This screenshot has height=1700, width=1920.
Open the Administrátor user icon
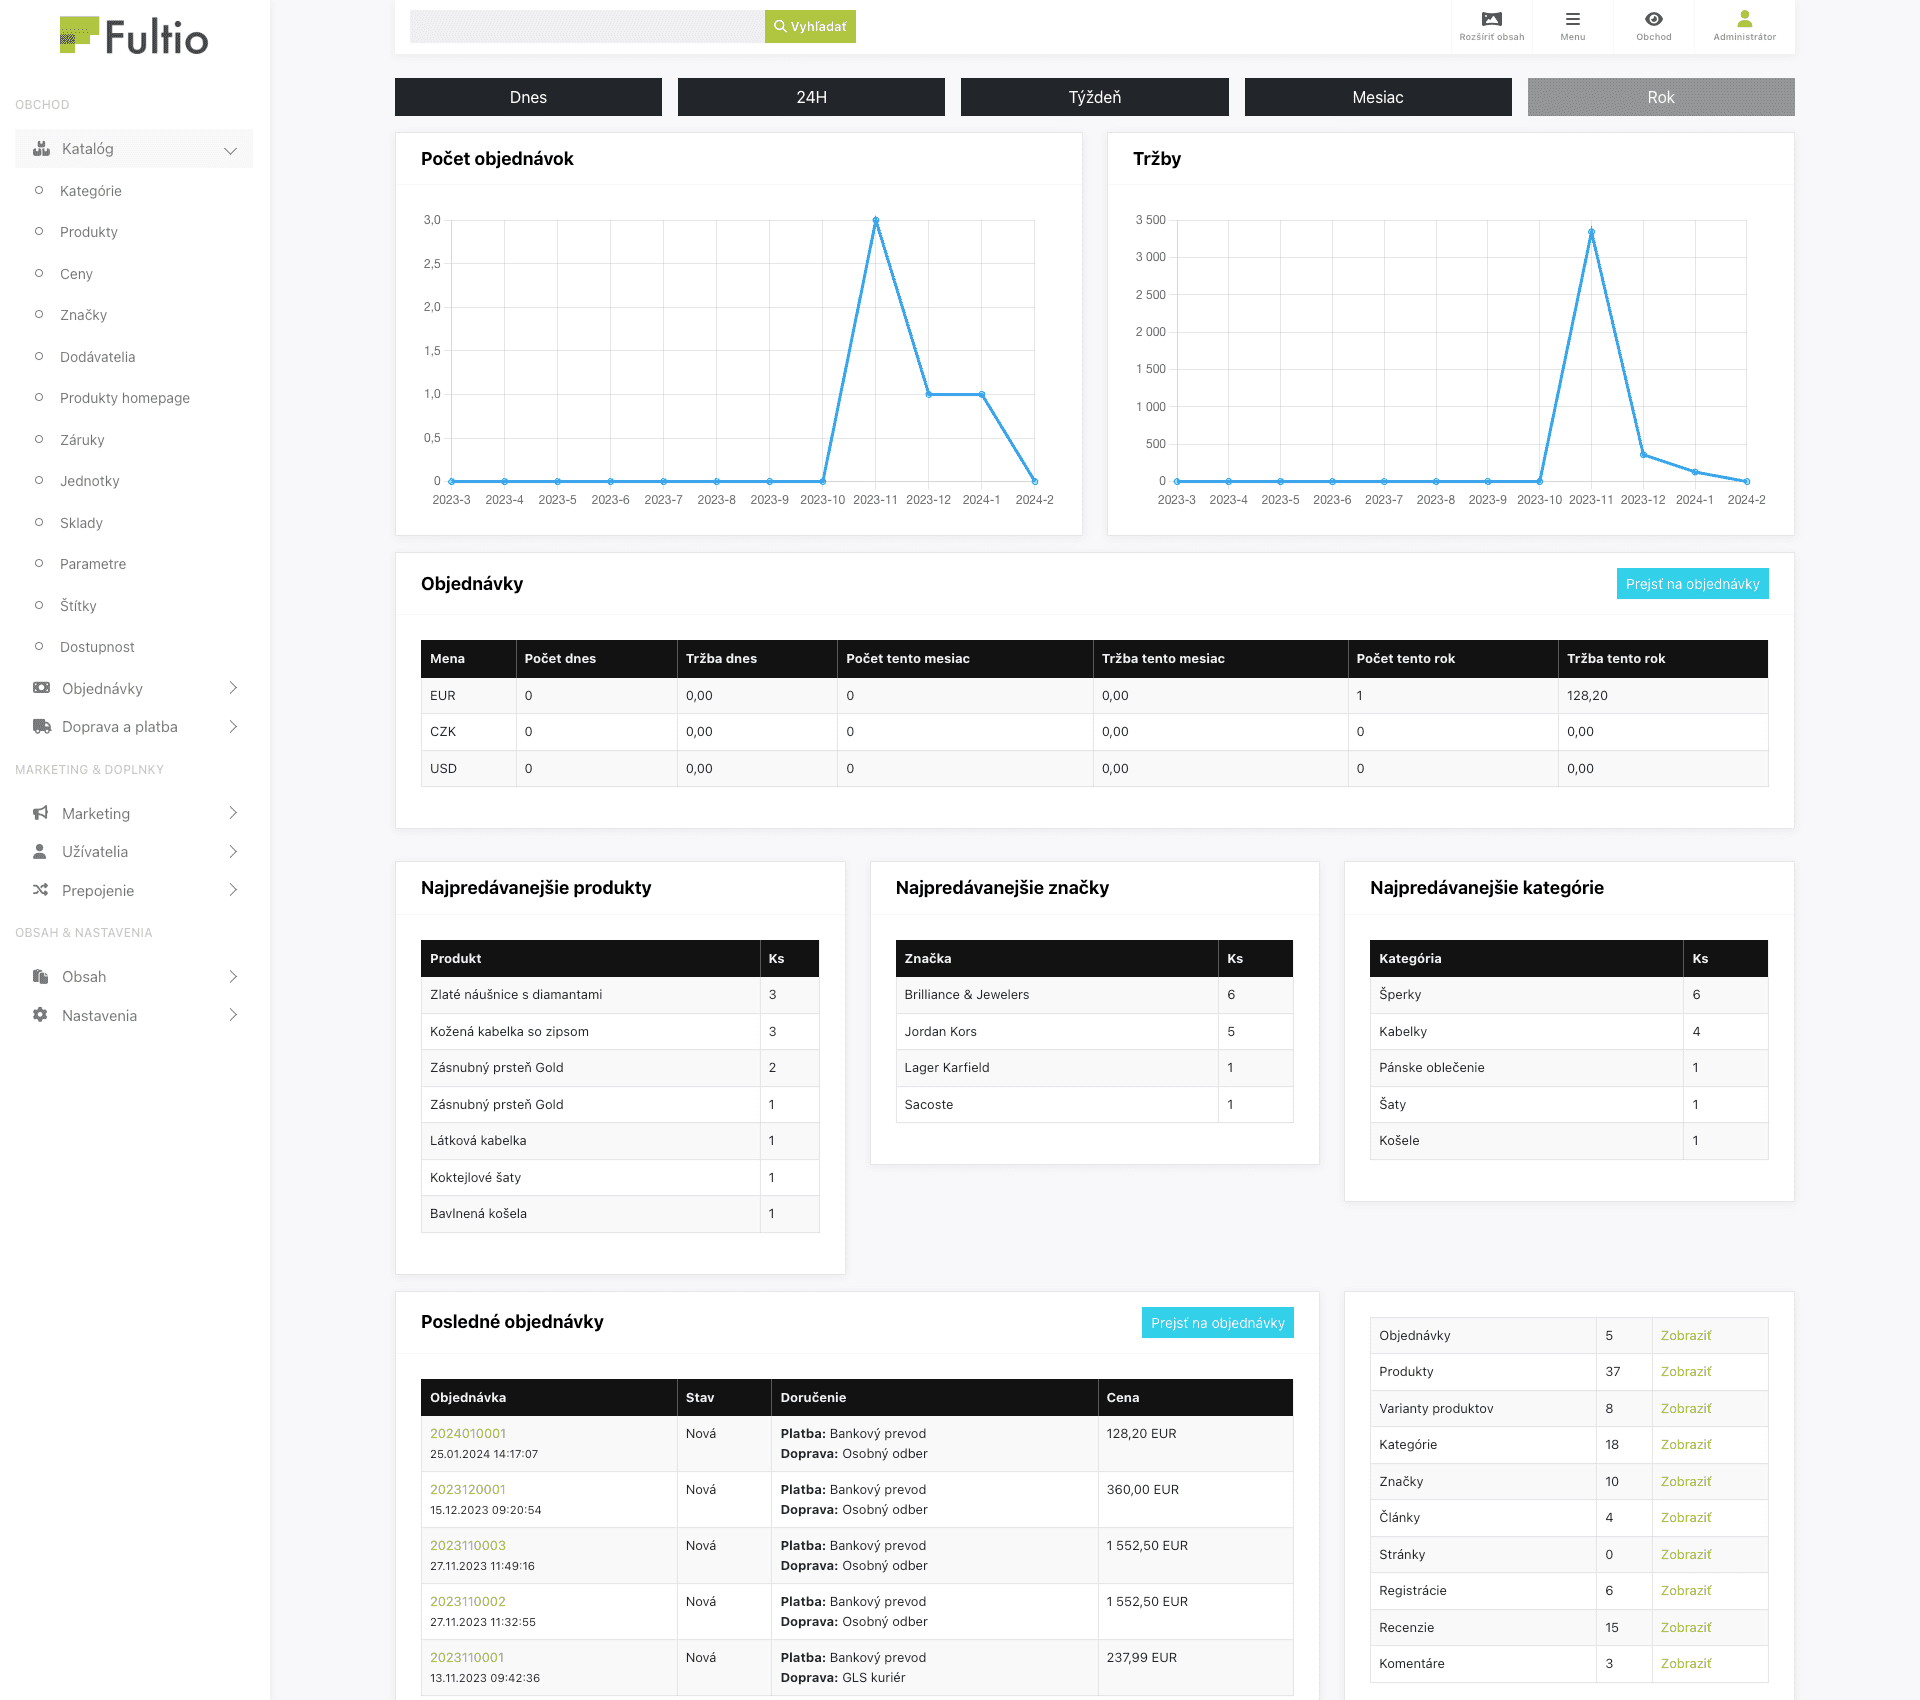(1744, 19)
